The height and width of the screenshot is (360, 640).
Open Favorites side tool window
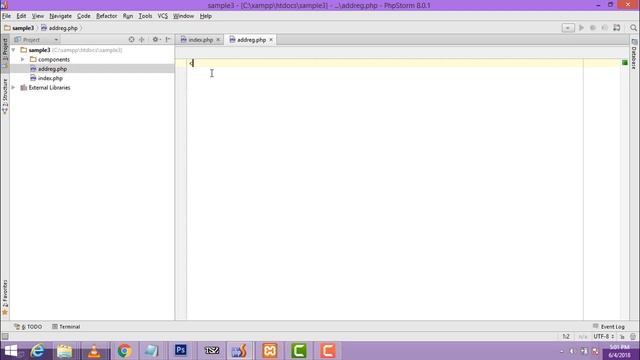(5, 297)
